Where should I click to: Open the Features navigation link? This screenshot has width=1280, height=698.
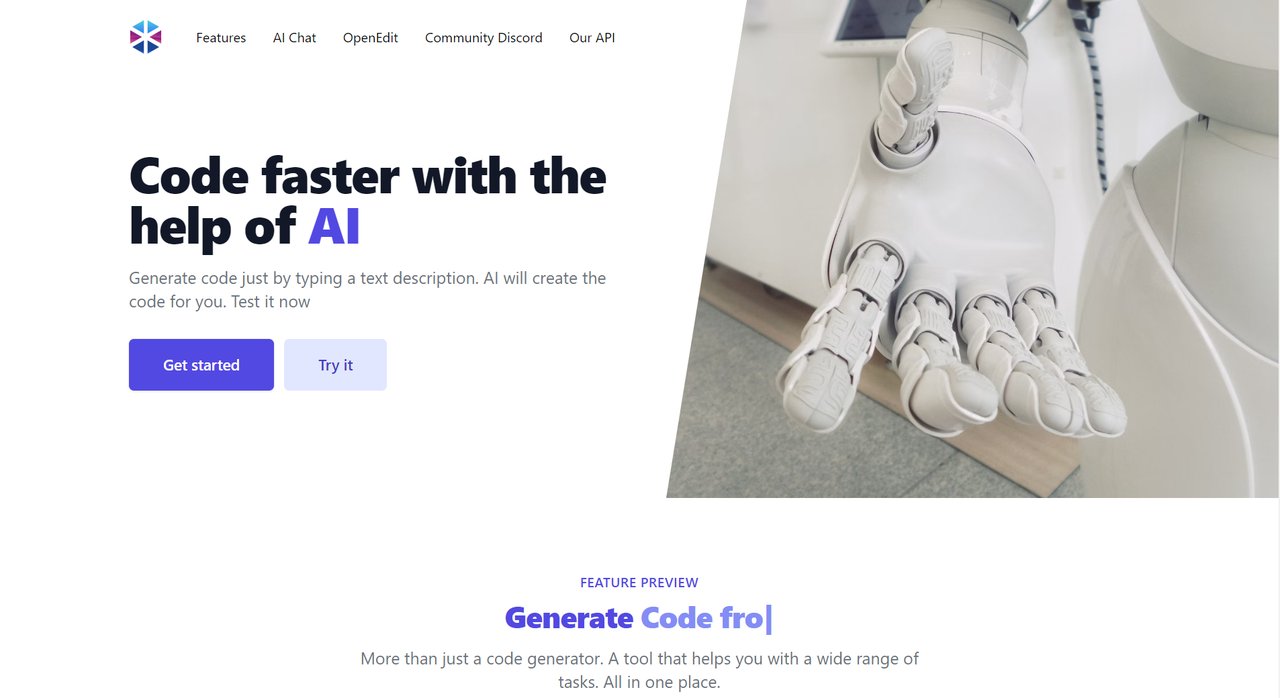coord(221,38)
